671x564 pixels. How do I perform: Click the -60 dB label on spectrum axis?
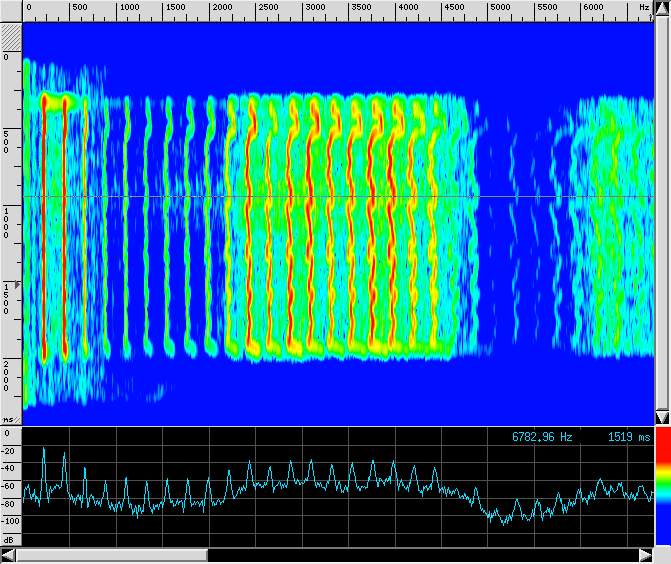click(10, 486)
